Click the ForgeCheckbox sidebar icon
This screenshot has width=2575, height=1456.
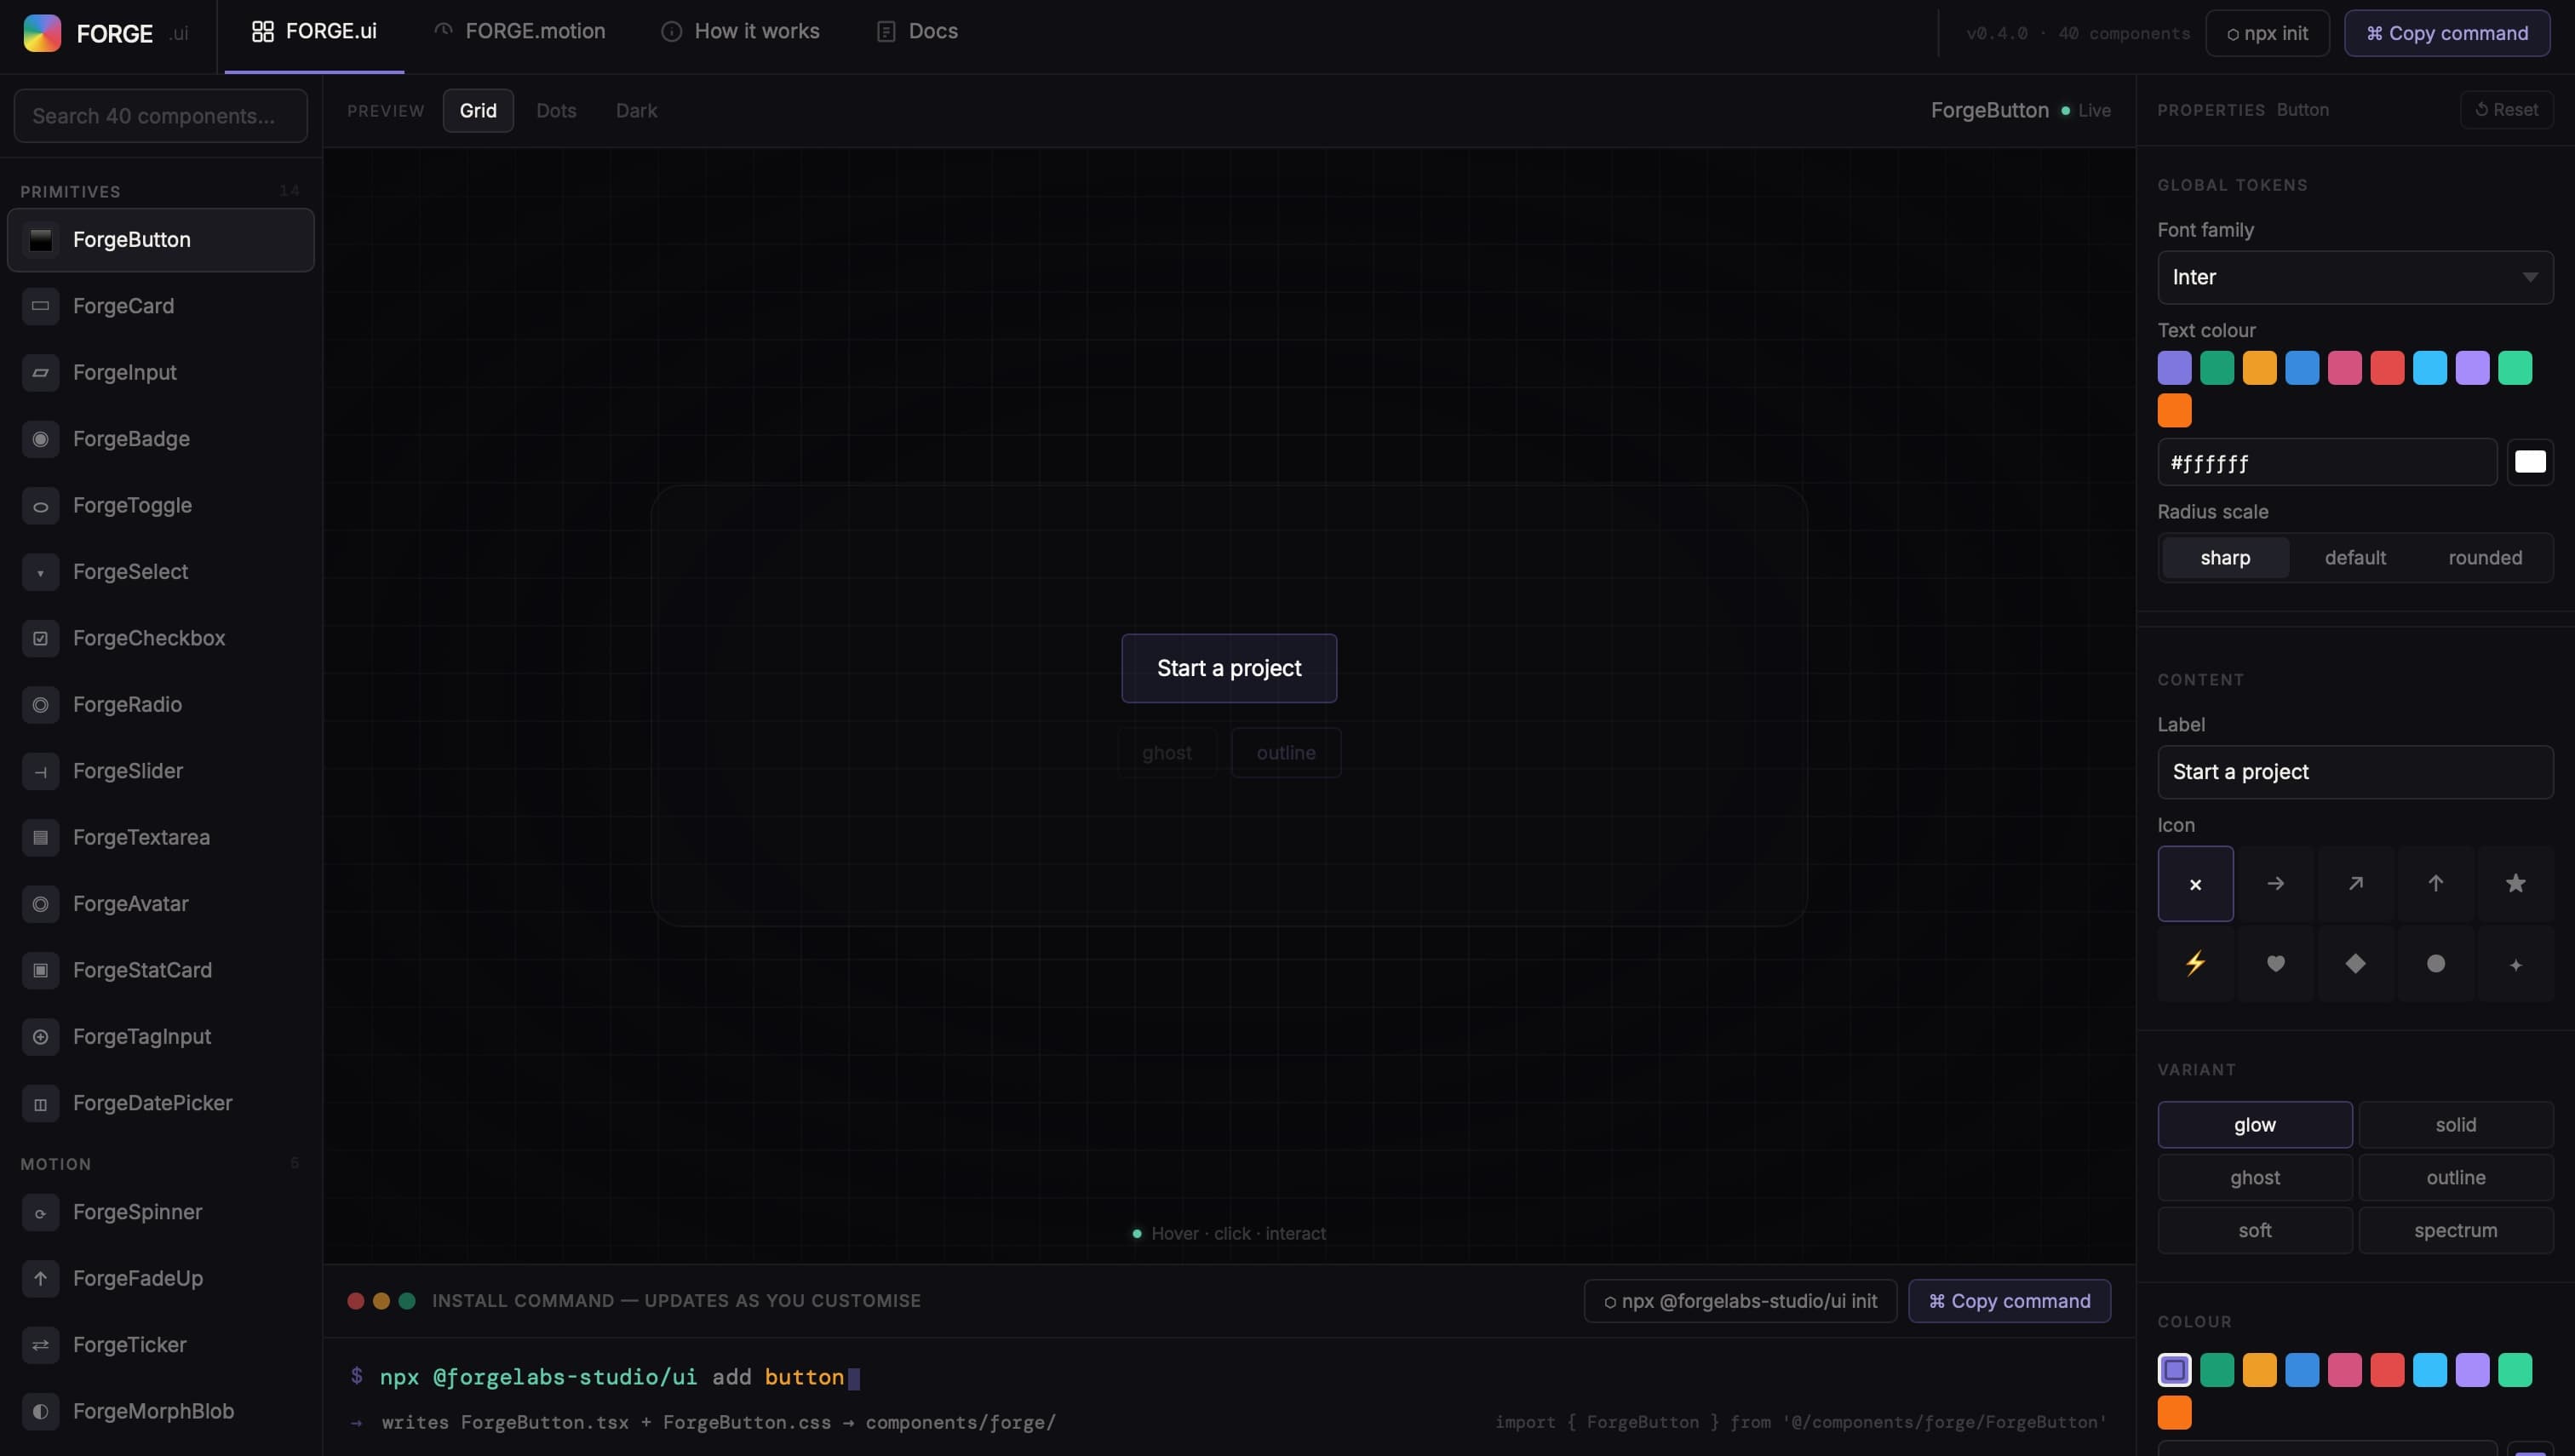(40, 638)
